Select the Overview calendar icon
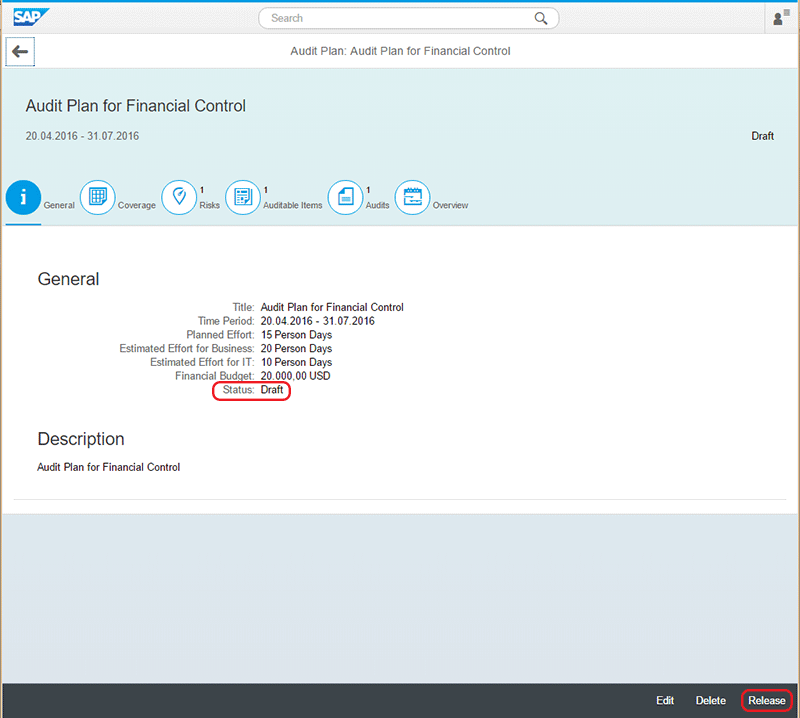Image resolution: width=800 pixels, height=718 pixels. tap(412, 198)
